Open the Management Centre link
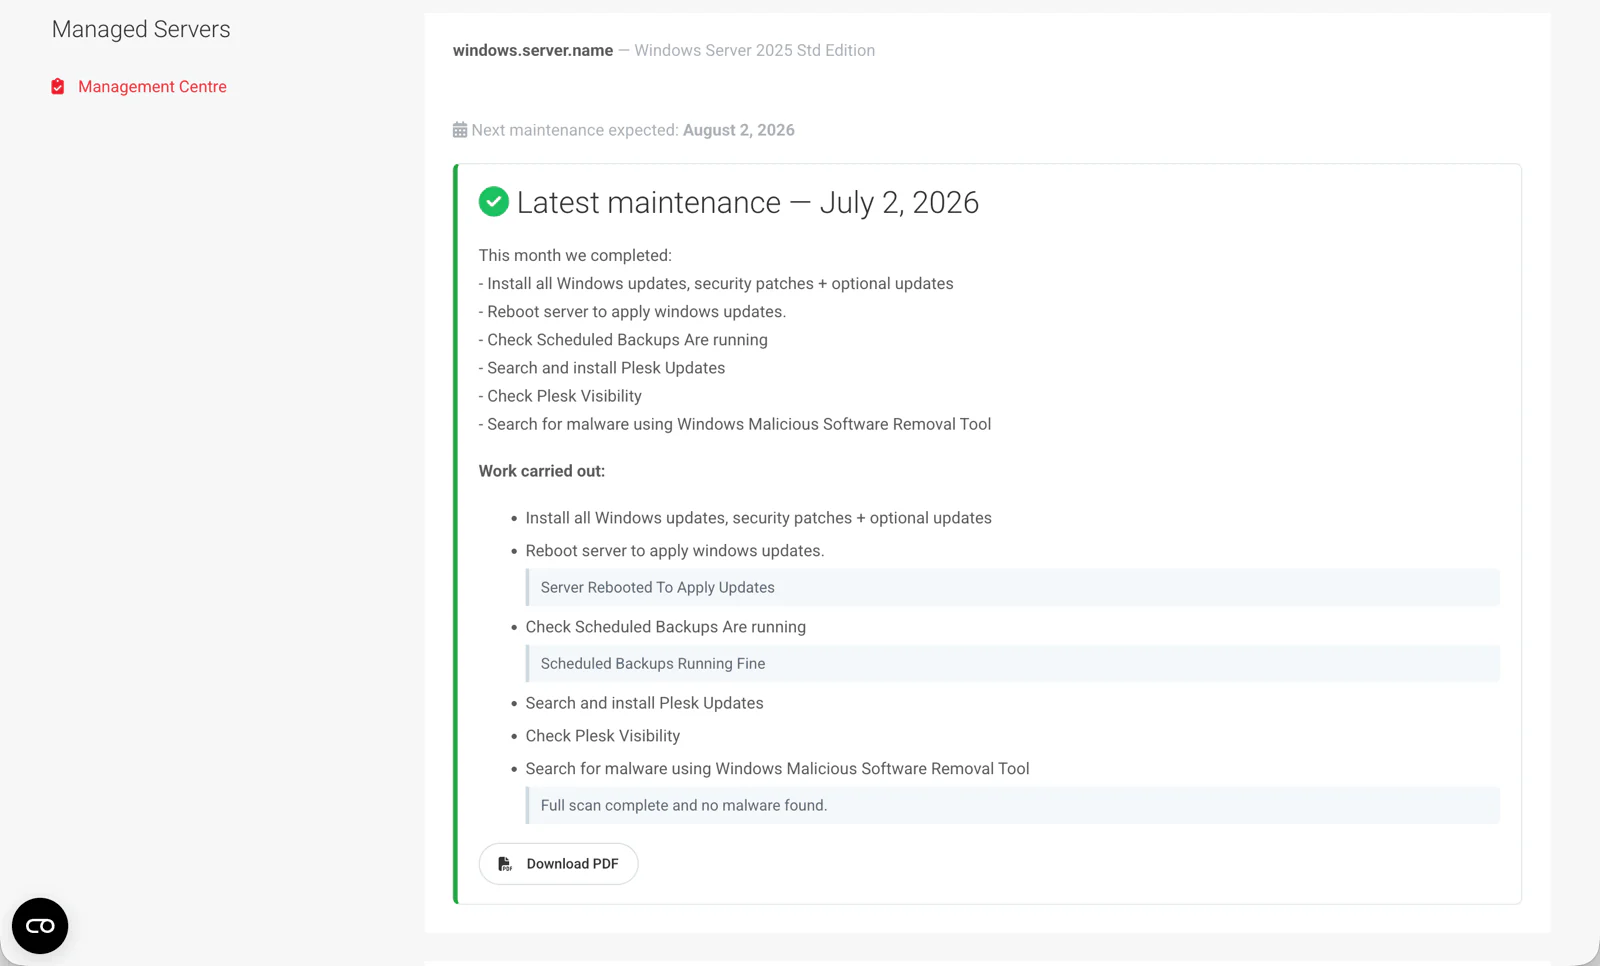Viewport: 1600px width, 966px height. click(152, 87)
